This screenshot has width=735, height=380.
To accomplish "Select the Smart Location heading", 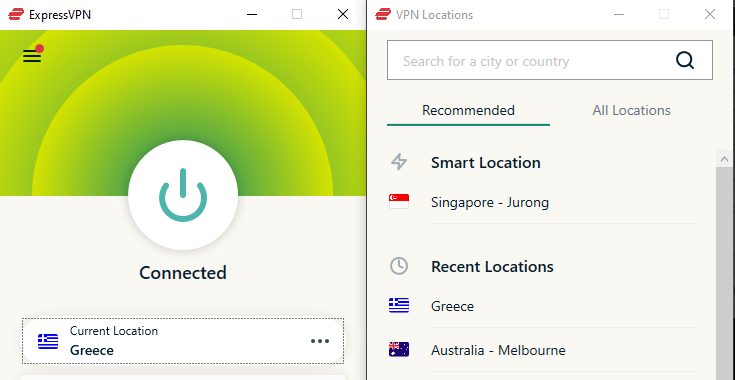I will point(486,163).
